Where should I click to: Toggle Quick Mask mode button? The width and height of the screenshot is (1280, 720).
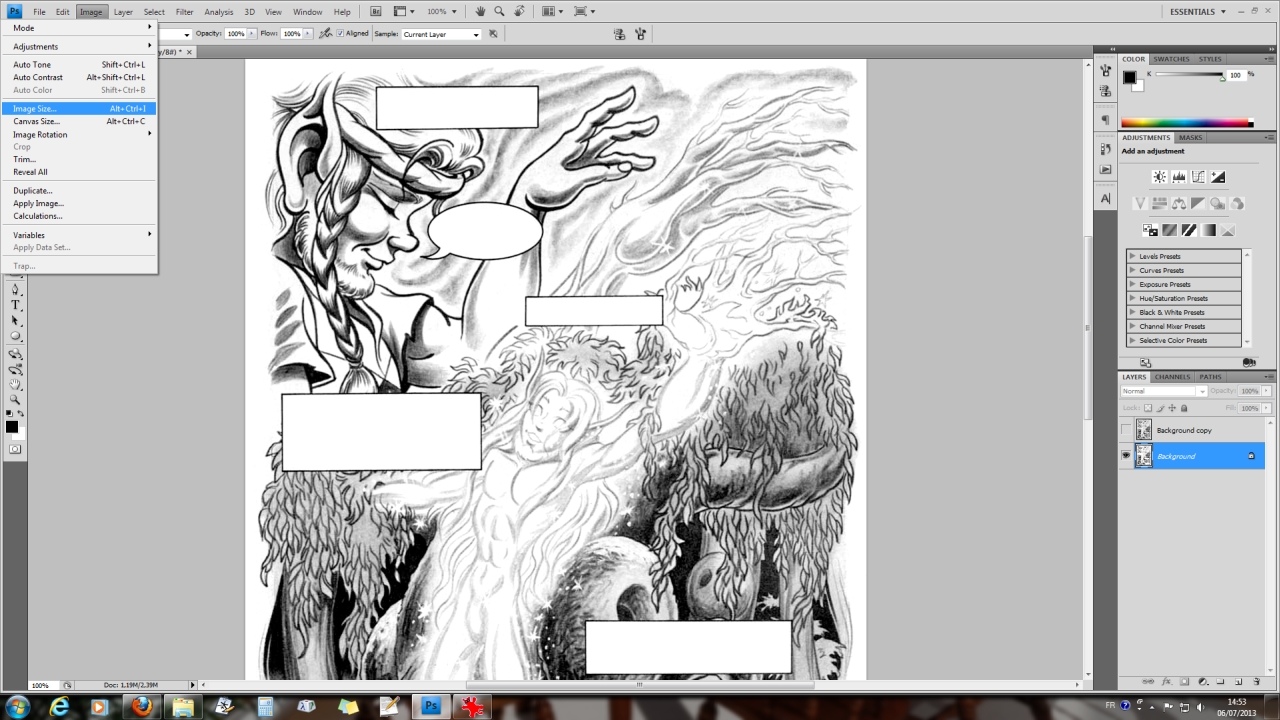pyautogui.click(x=15, y=449)
